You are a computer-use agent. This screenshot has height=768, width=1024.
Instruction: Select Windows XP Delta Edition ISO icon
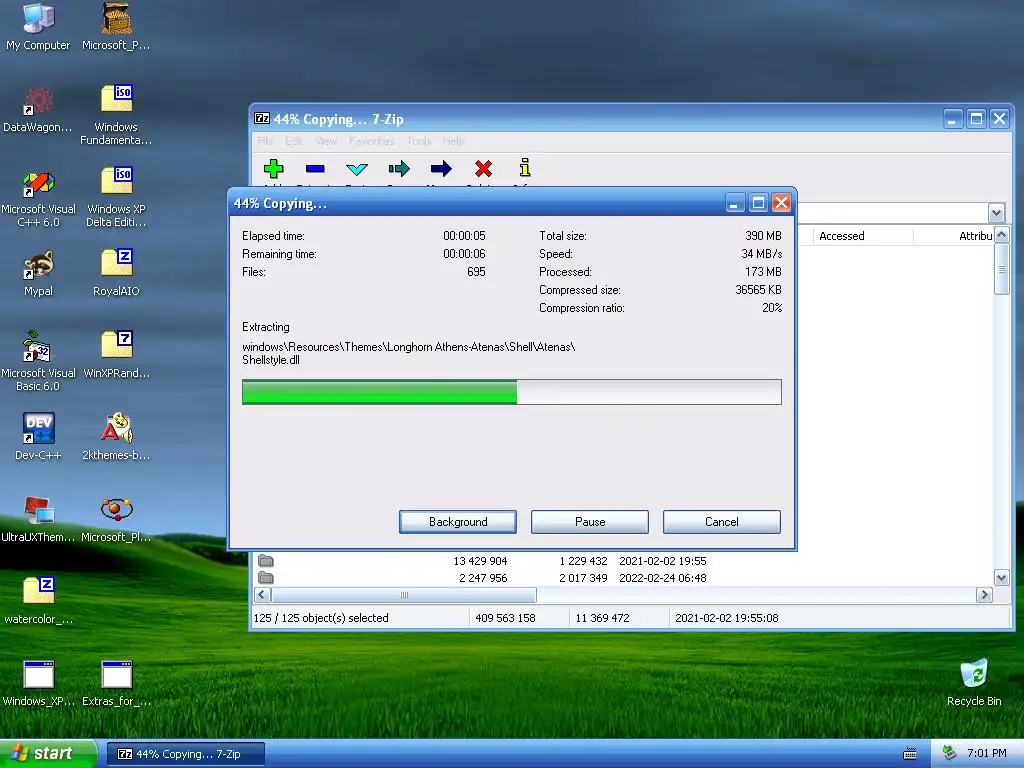pos(116,197)
